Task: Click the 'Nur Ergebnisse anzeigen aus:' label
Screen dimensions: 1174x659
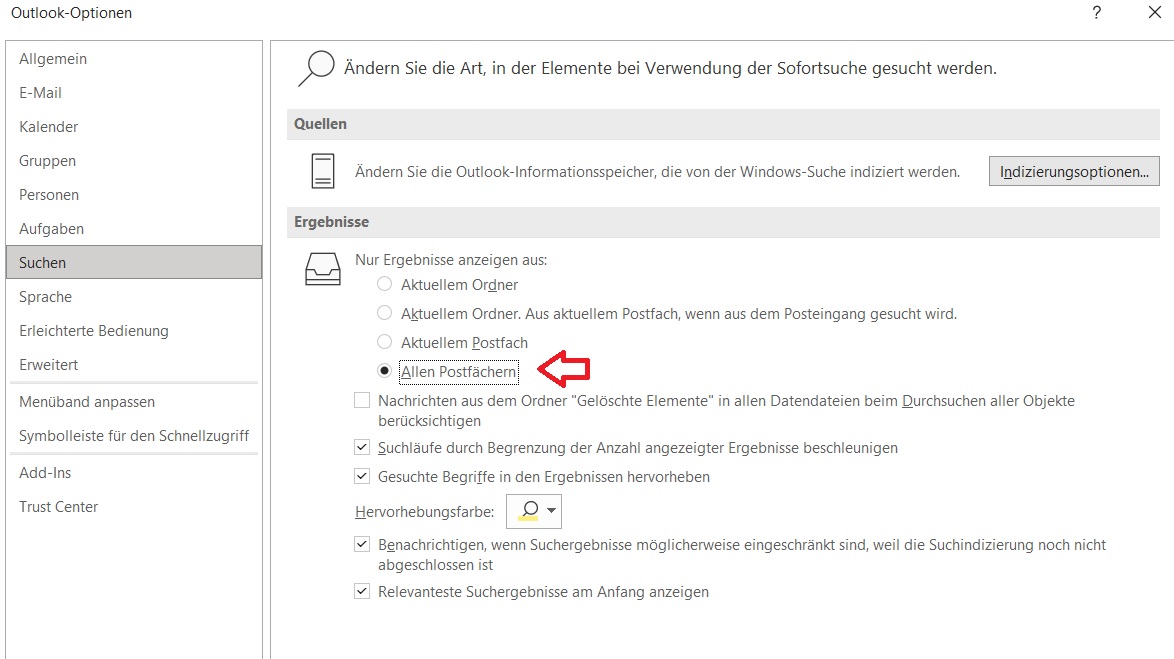Action: [451, 260]
